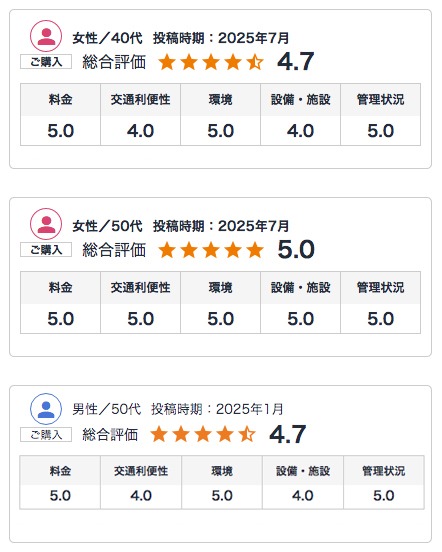The width and height of the screenshot is (442, 552).
Task: Click 交通利便性 score 4.0 in first review
Action: coord(140,131)
